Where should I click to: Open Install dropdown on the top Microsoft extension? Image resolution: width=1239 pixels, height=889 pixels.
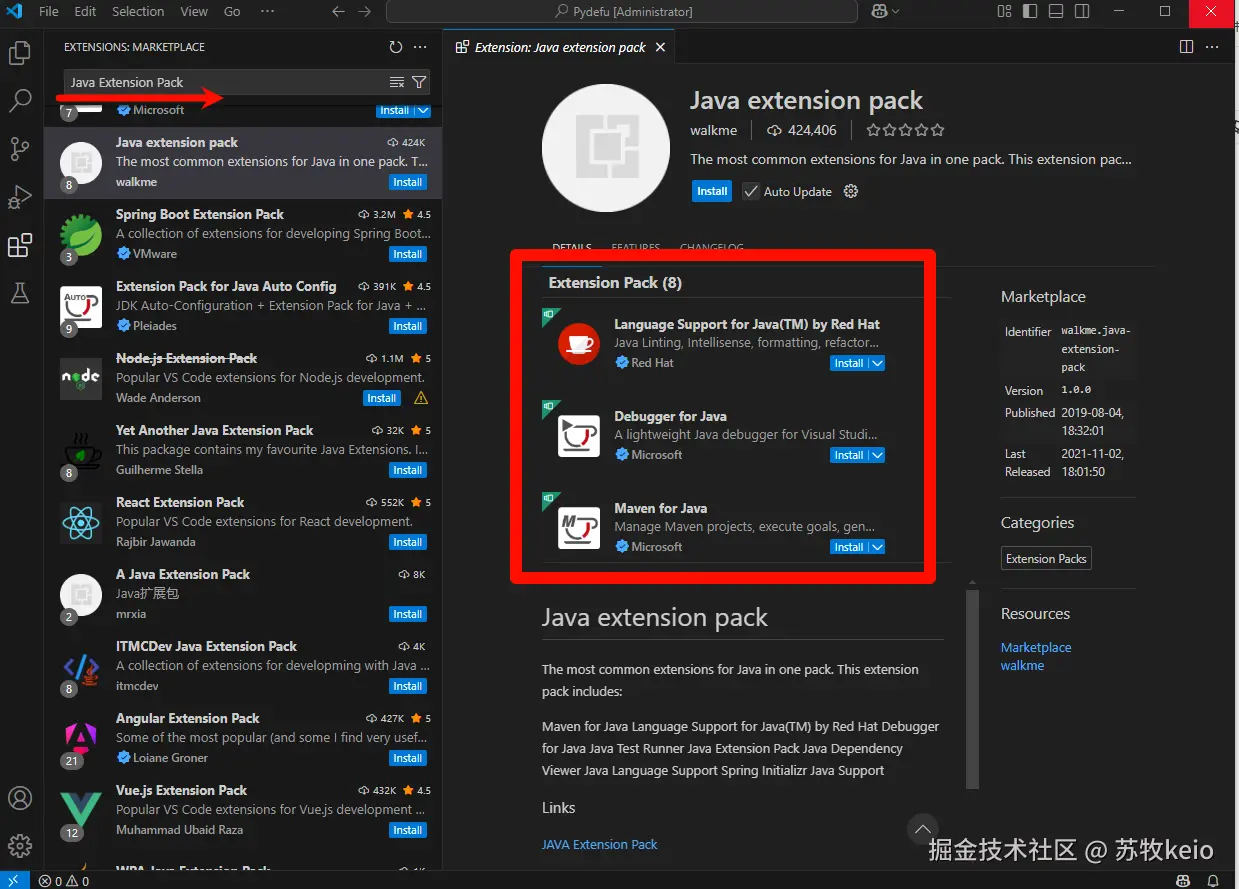pos(423,110)
